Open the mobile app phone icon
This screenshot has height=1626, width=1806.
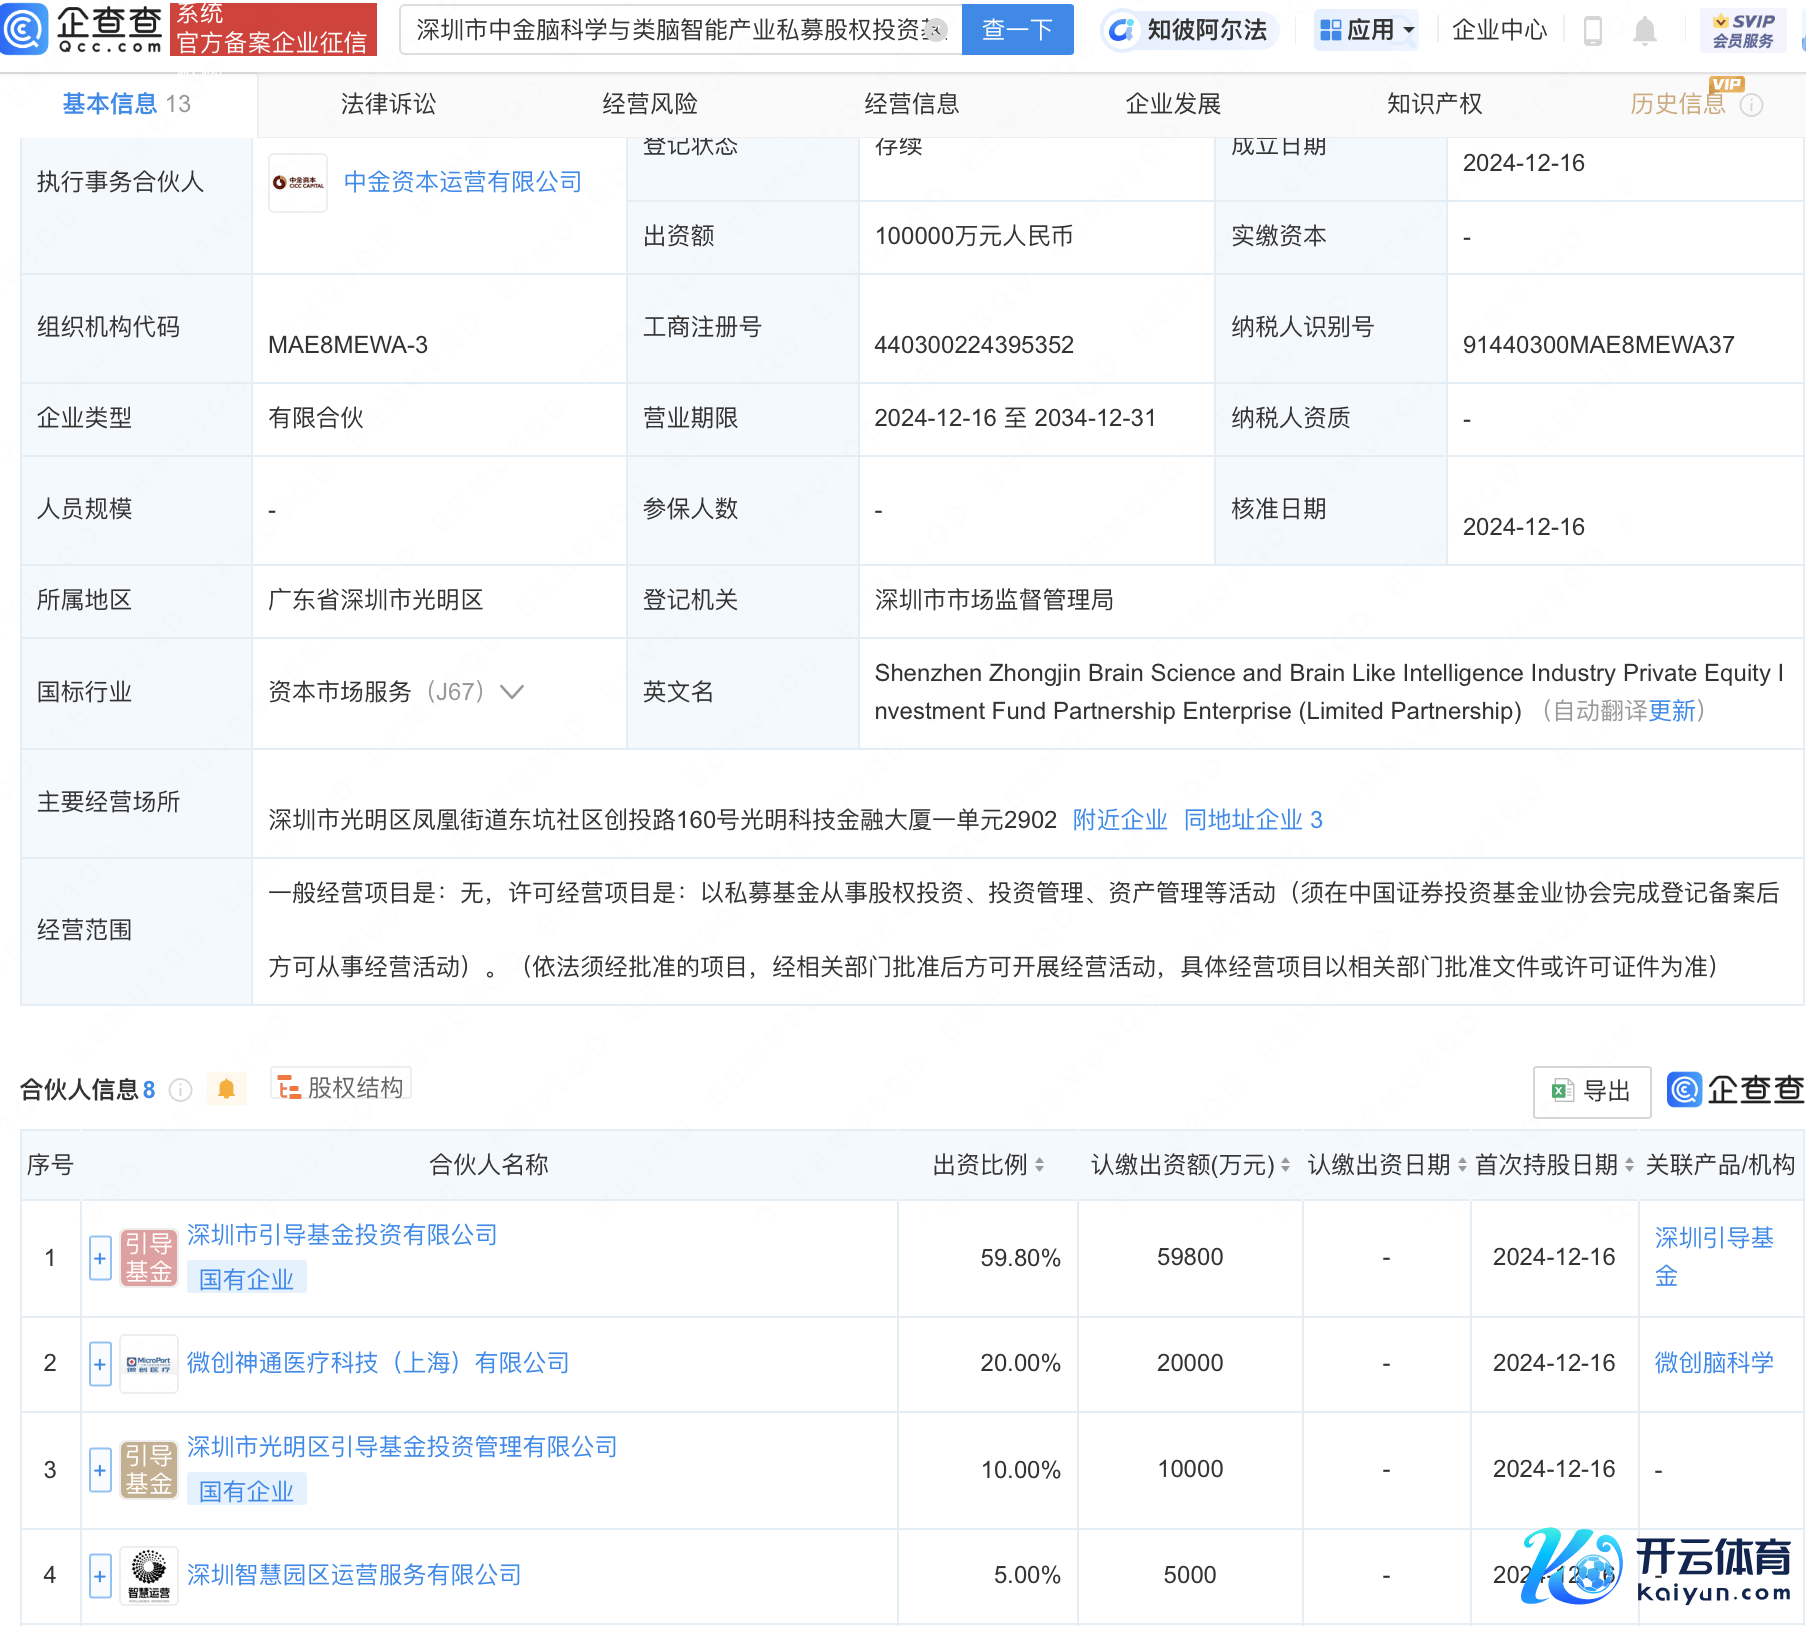(x=1593, y=31)
